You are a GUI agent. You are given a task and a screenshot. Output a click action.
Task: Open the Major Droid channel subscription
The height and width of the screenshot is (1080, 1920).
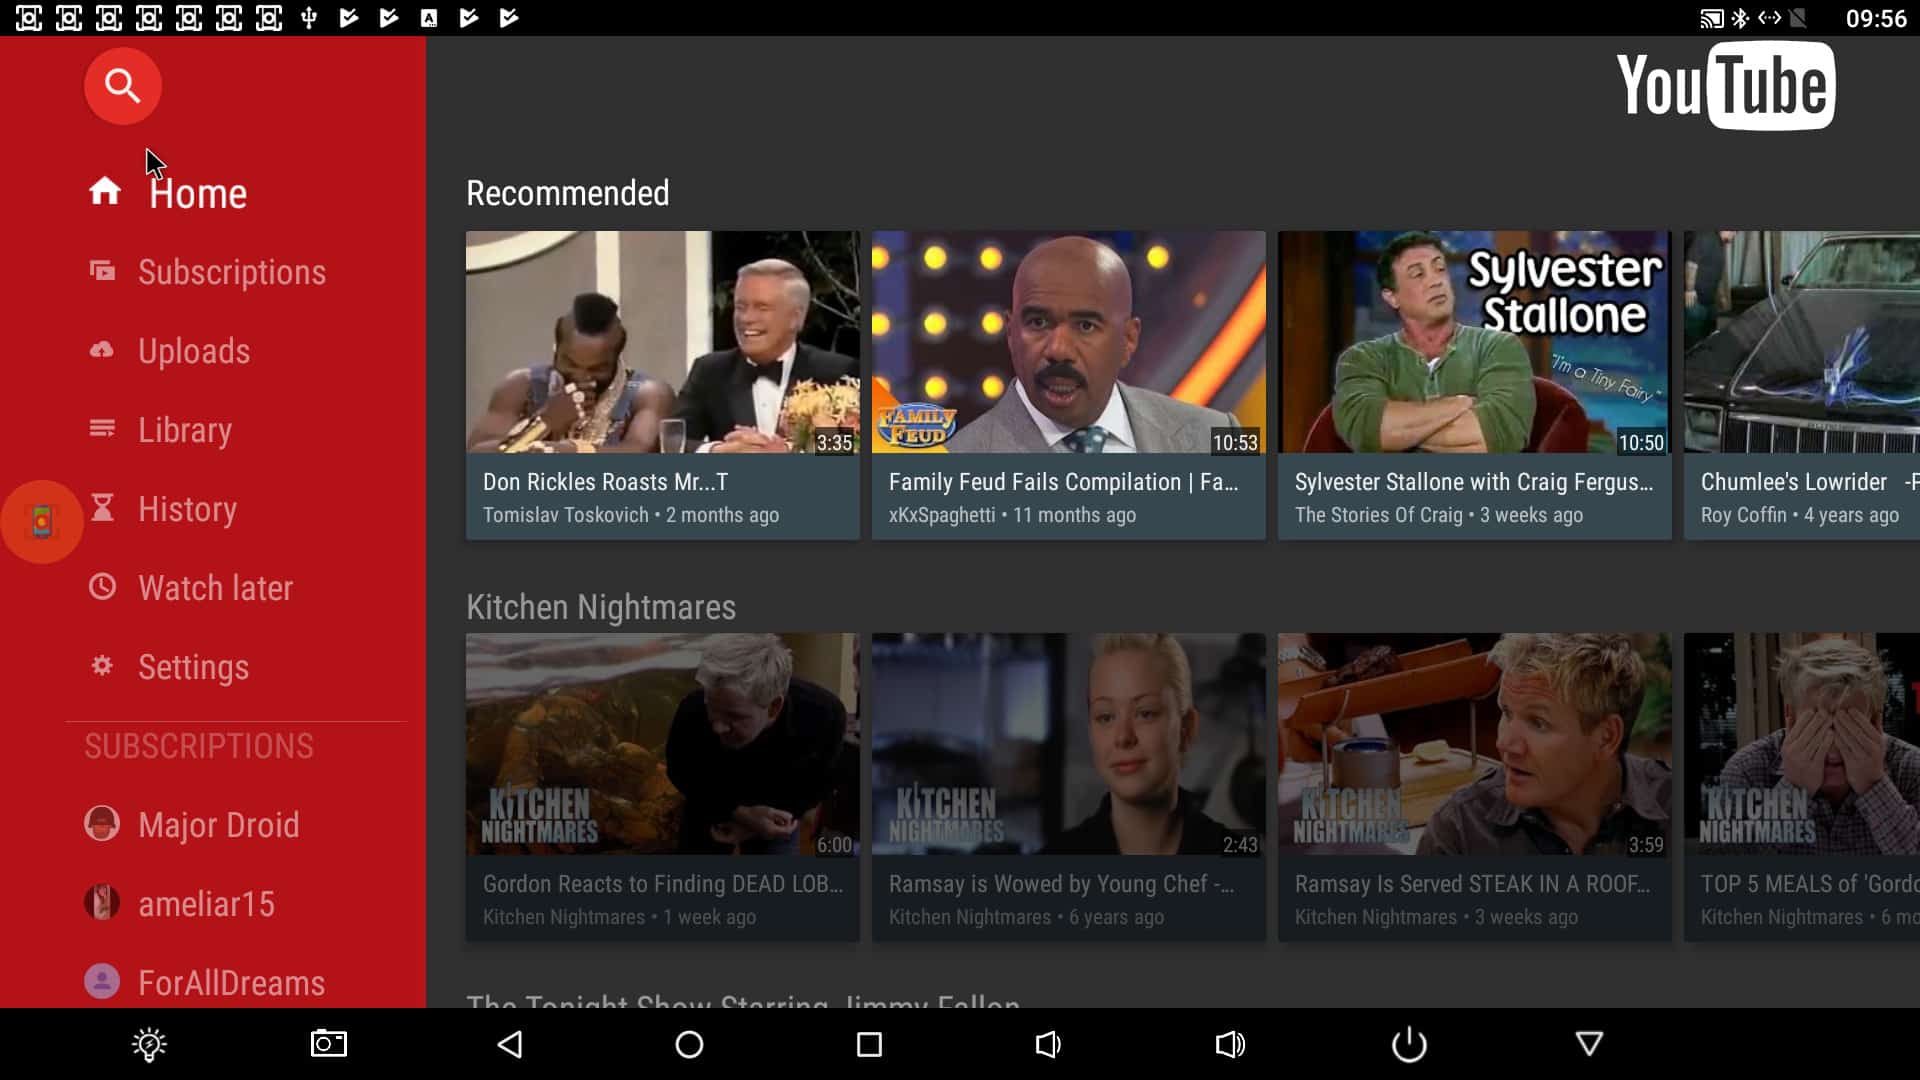tap(218, 825)
